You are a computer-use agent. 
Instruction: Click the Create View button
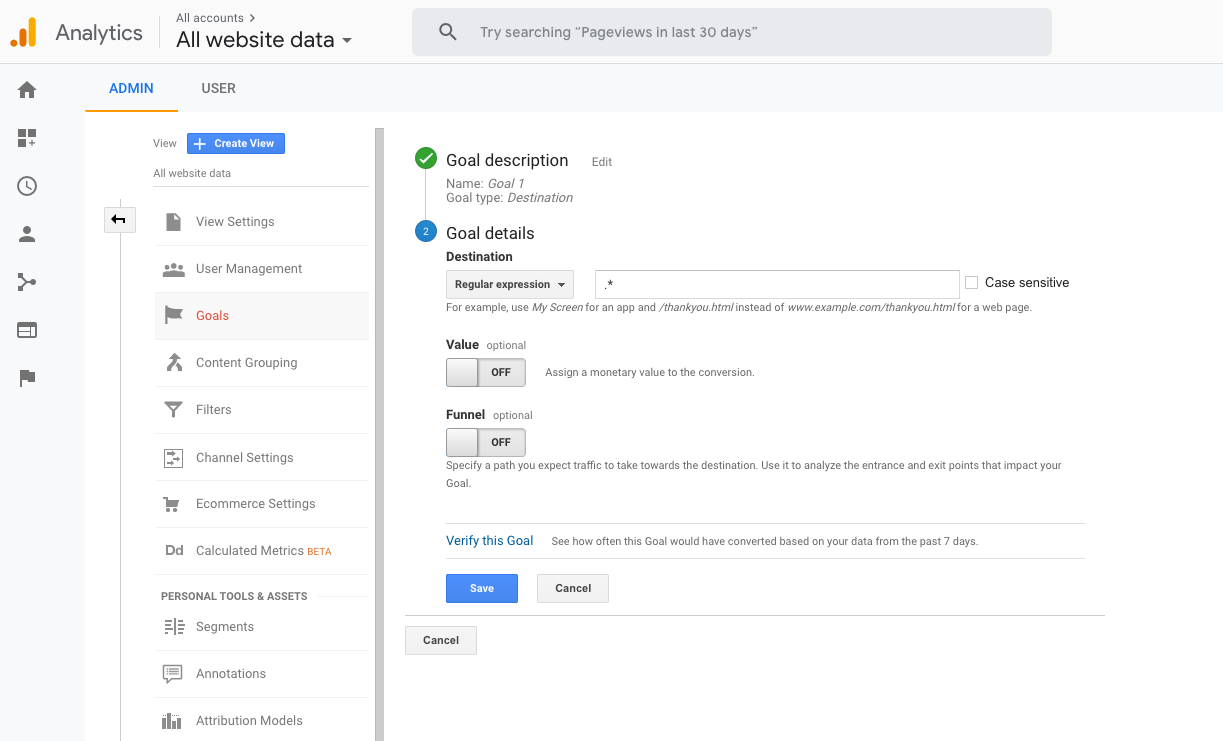(x=236, y=144)
